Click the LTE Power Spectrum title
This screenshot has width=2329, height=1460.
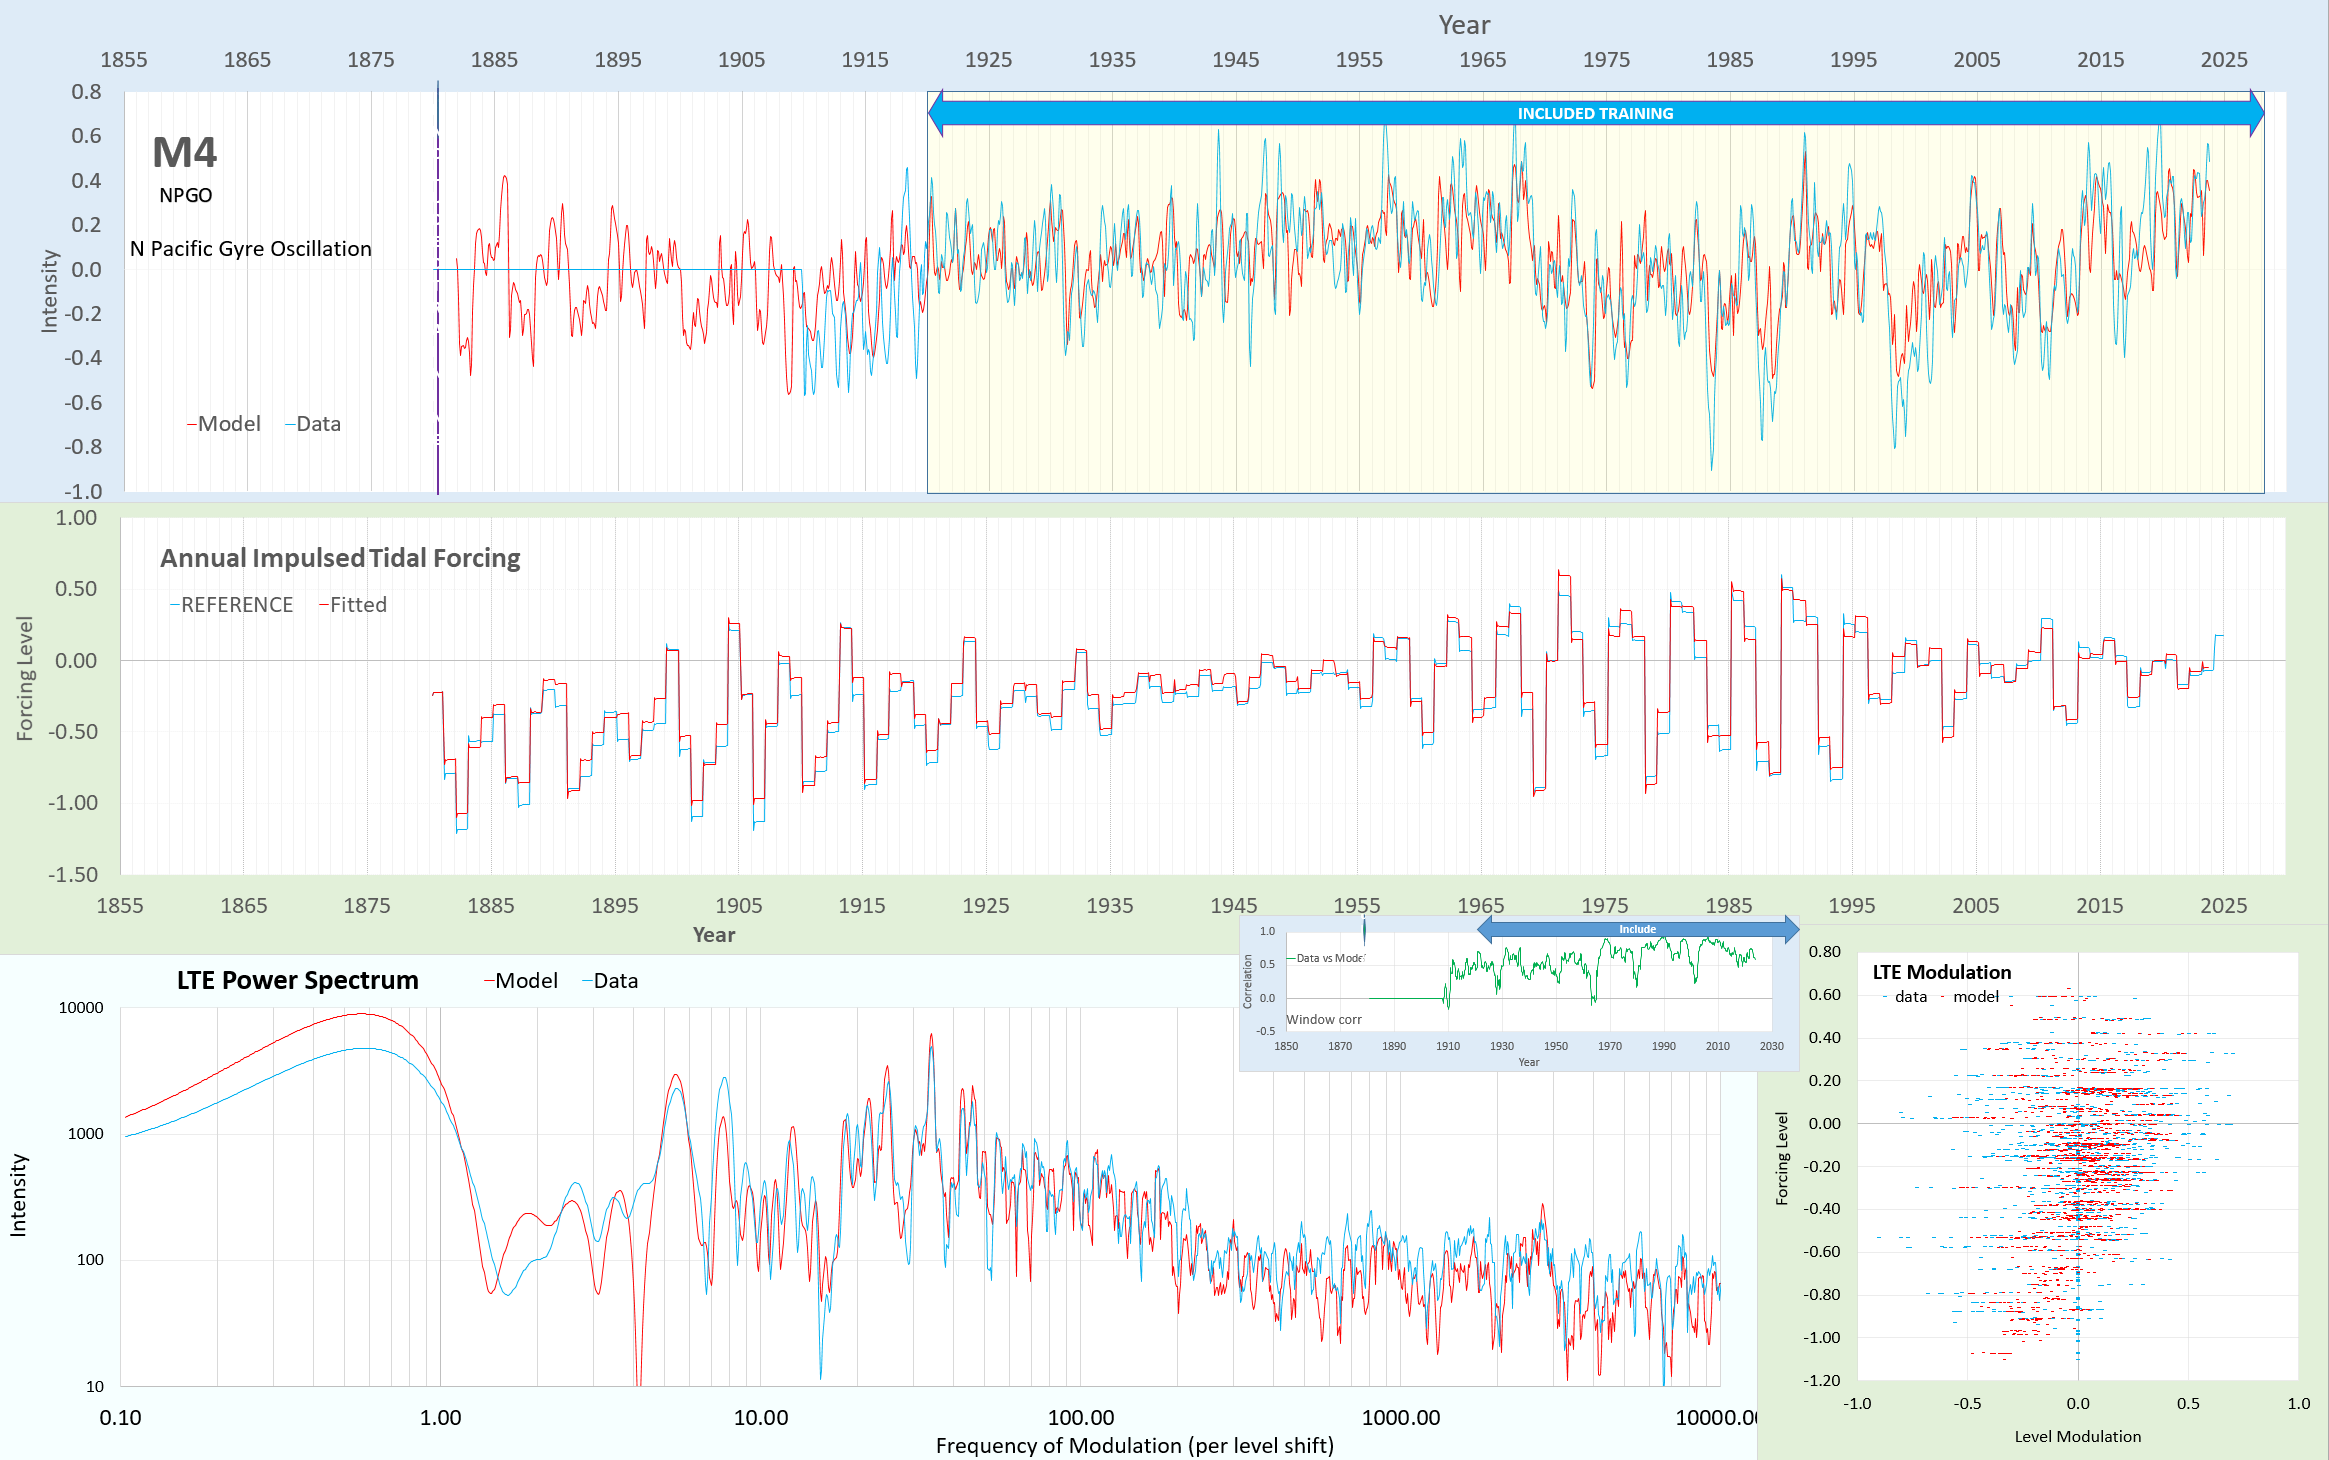[x=297, y=980]
